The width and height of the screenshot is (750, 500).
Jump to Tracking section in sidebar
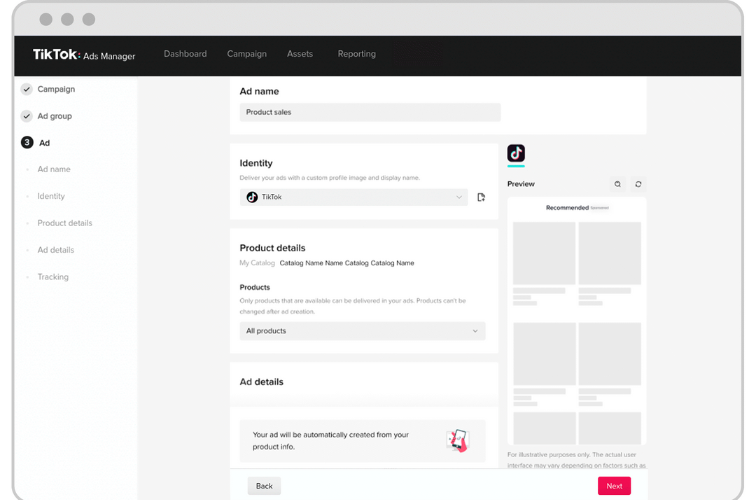point(53,277)
